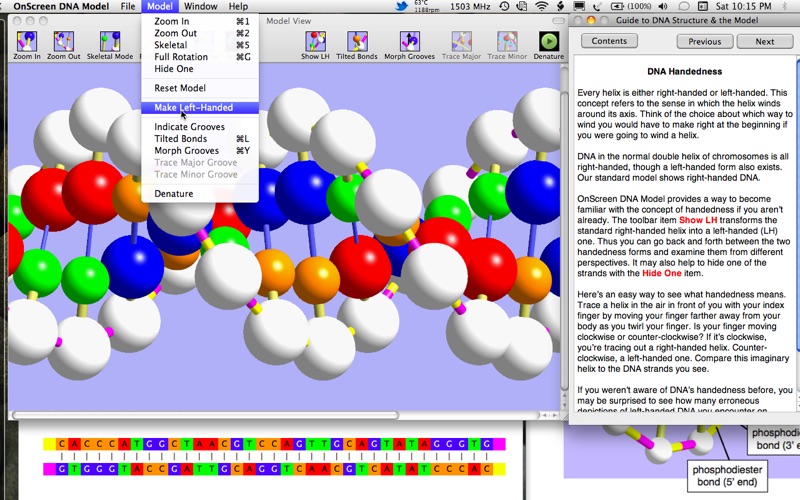Image resolution: width=800 pixels, height=500 pixels.
Task: Click the Morph Grooves toolbar icon
Action: coord(409,45)
